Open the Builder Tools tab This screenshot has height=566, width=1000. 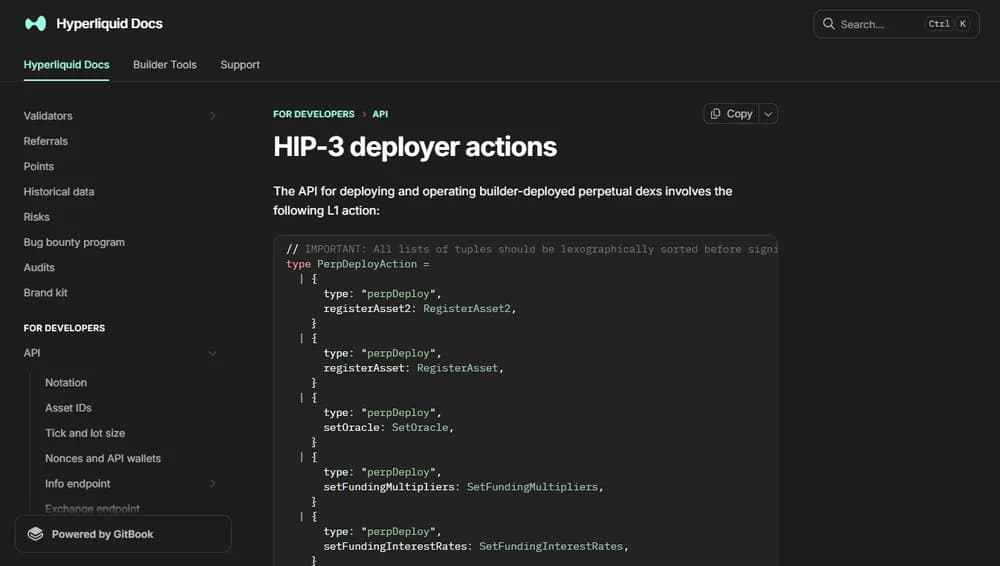coord(165,64)
